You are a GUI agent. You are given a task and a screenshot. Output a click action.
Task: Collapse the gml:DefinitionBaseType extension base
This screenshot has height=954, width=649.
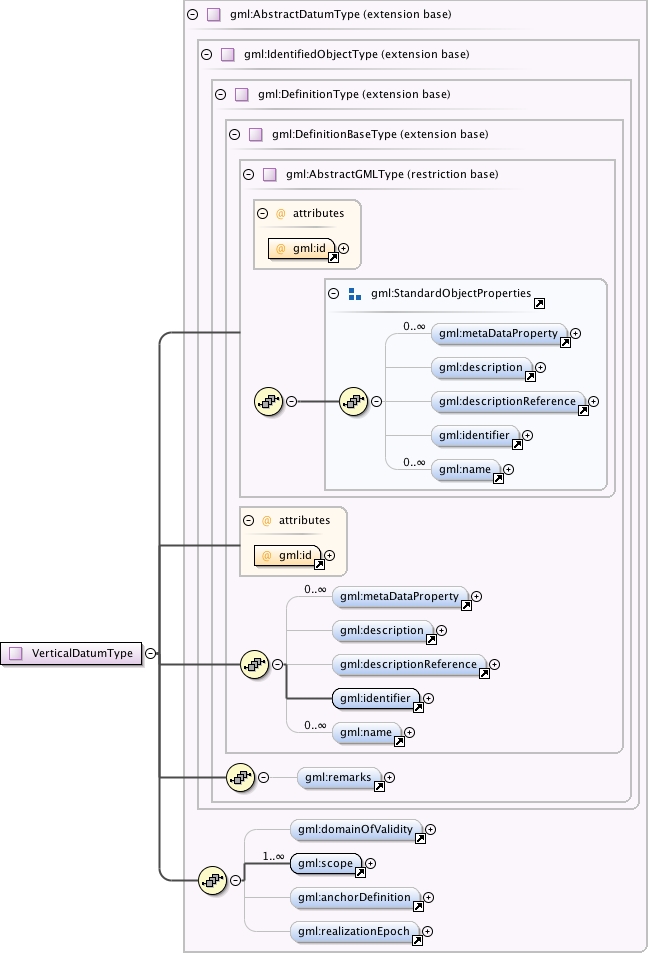(x=235, y=134)
